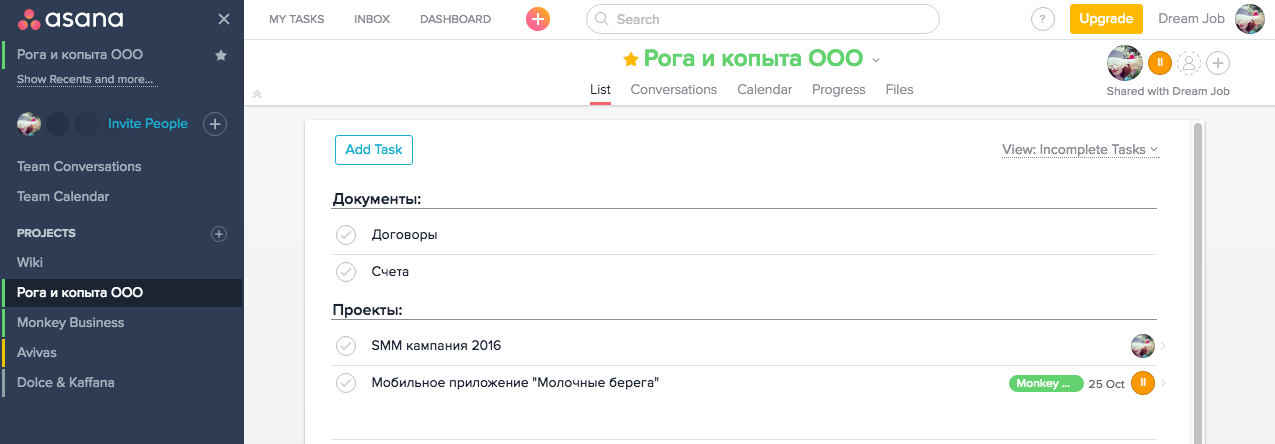Image resolution: width=1275 pixels, height=444 pixels.
Task: Click the Документы: section header
Action: click(377, 199)
